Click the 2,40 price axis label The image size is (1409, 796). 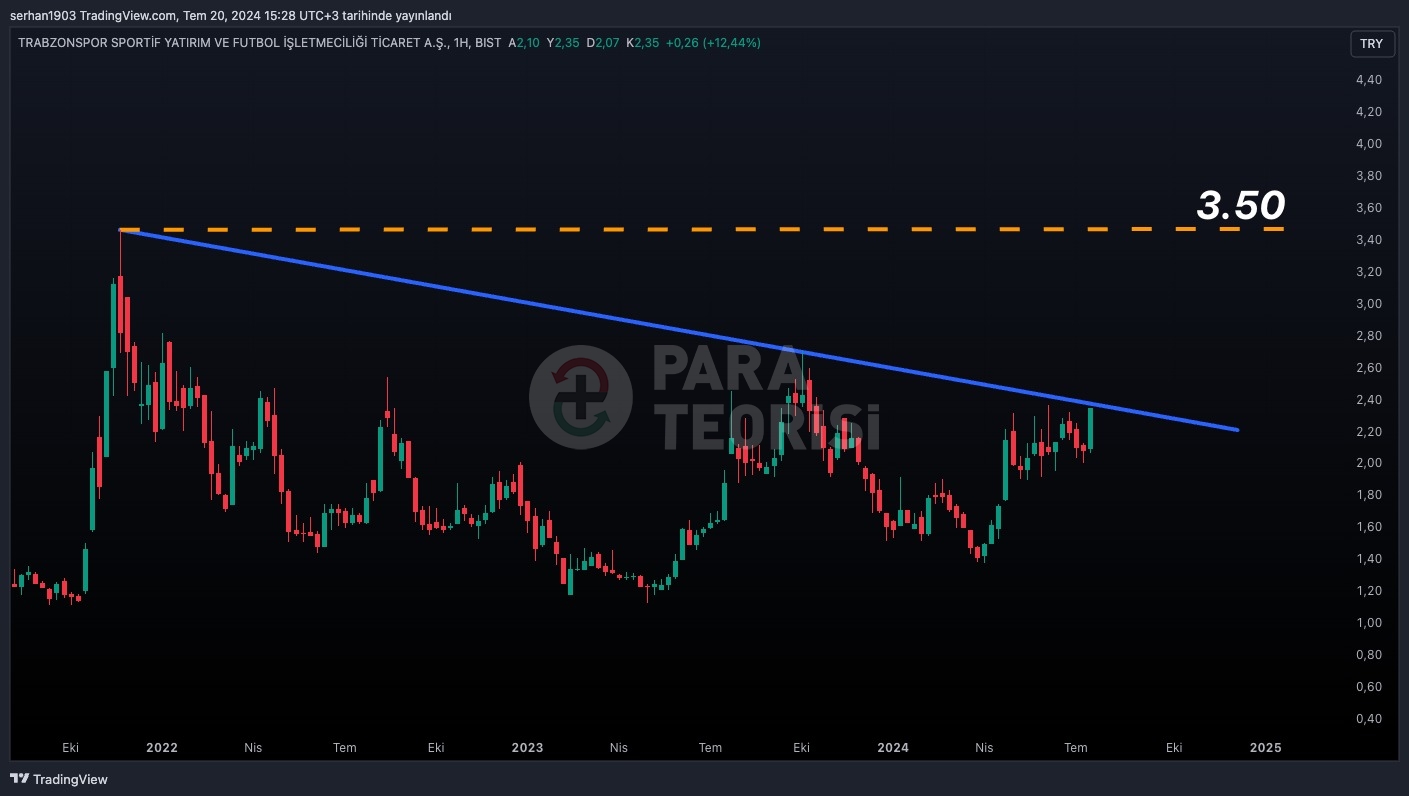(x=1369, y=400)
